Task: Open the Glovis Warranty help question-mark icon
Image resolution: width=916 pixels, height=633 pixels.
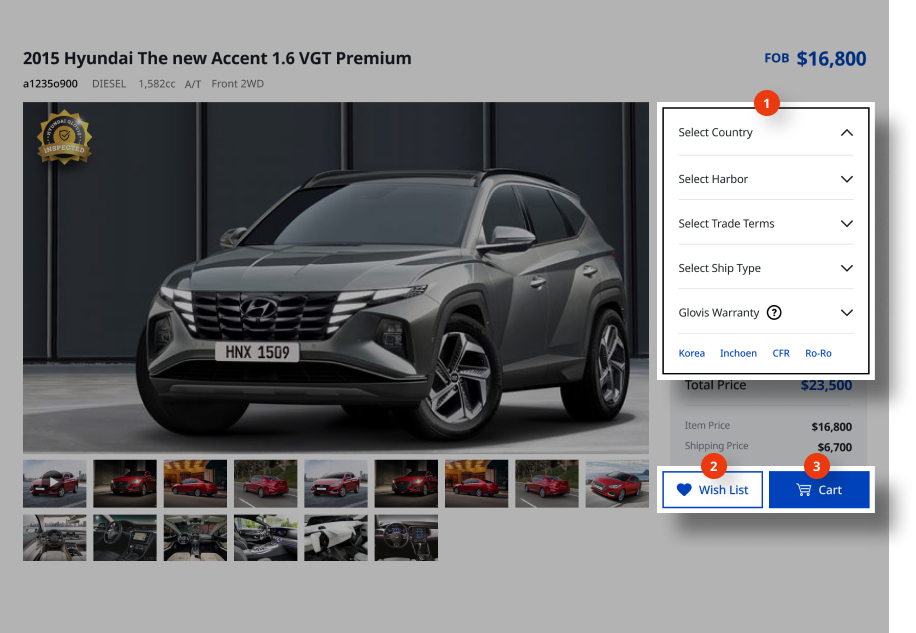Action: (x=774, y=312)
